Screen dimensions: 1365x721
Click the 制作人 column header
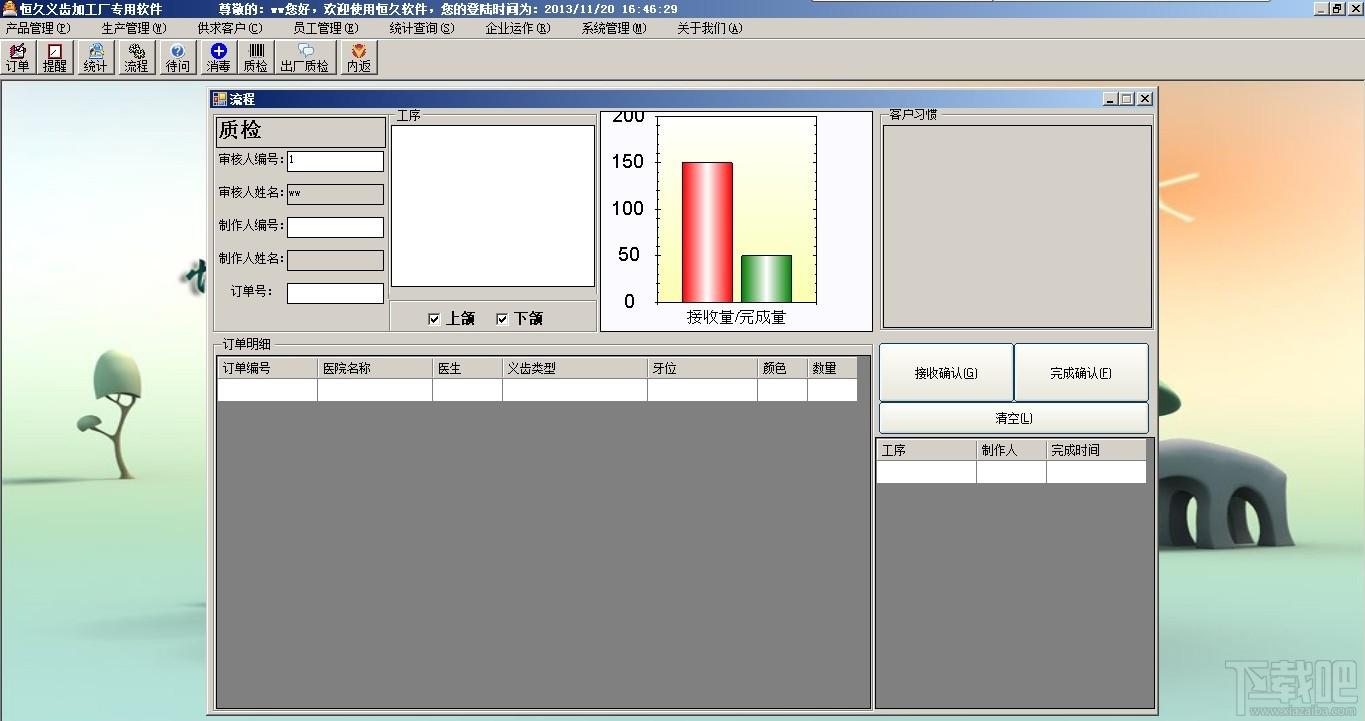[x=1011, y=450]
